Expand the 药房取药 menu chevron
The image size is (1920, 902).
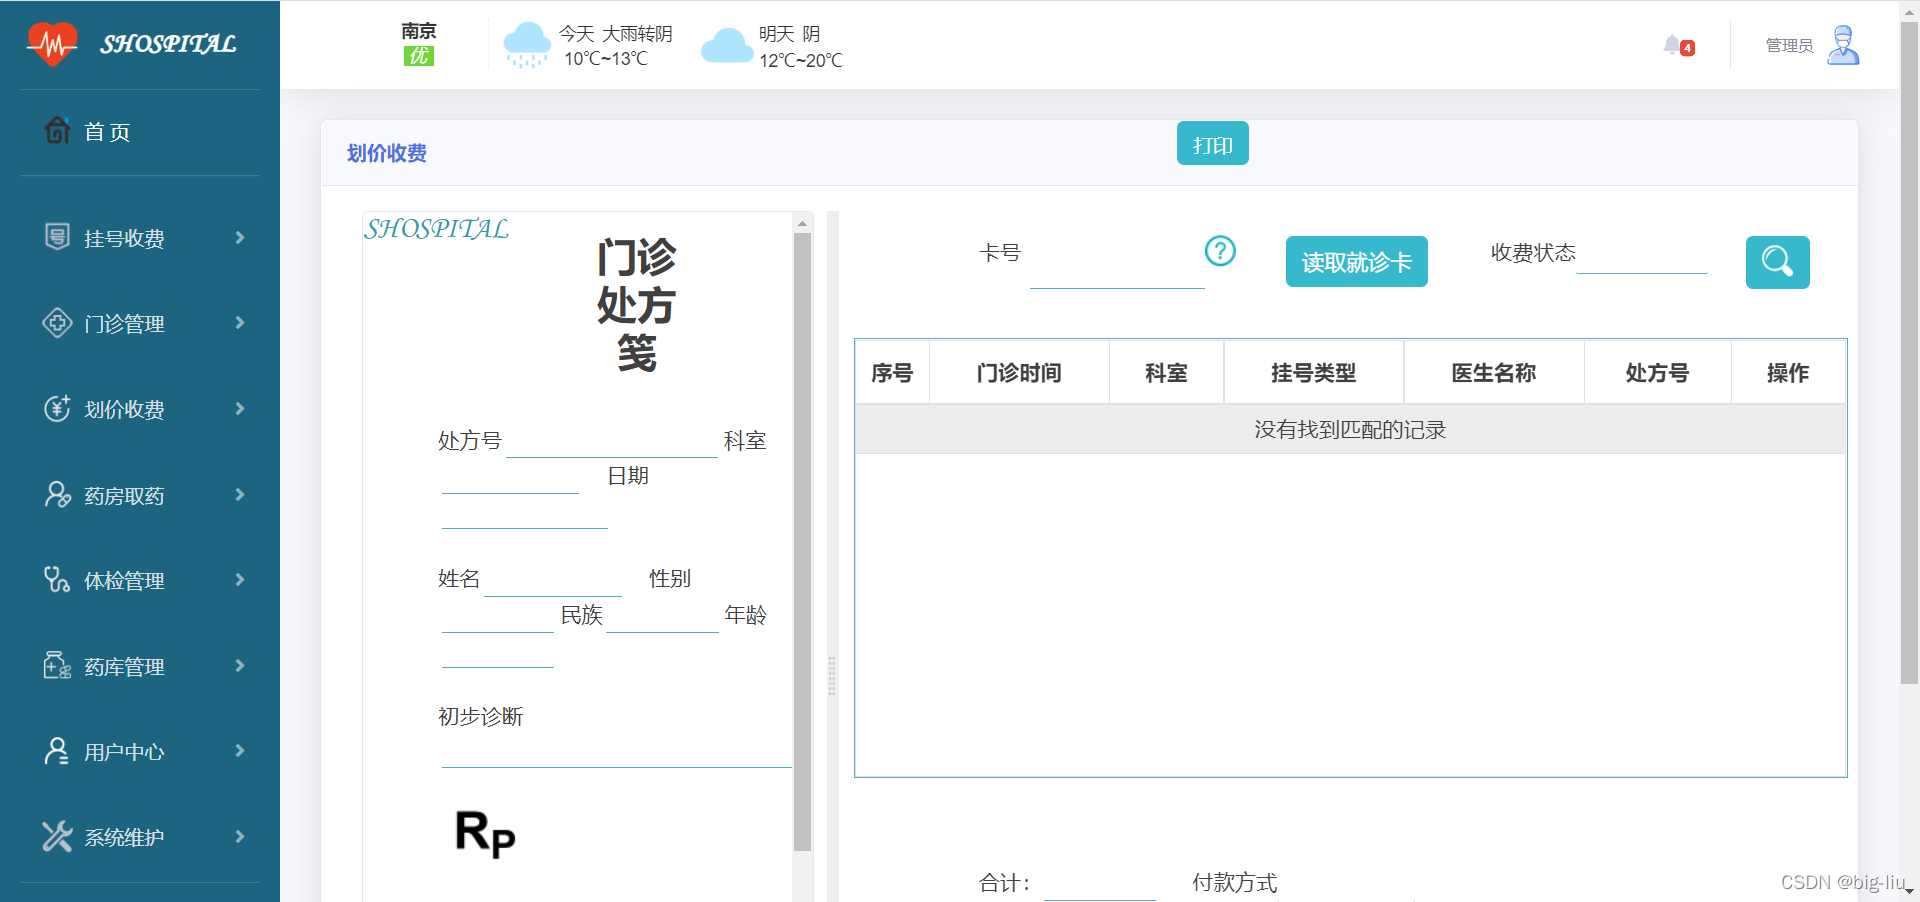240,494
